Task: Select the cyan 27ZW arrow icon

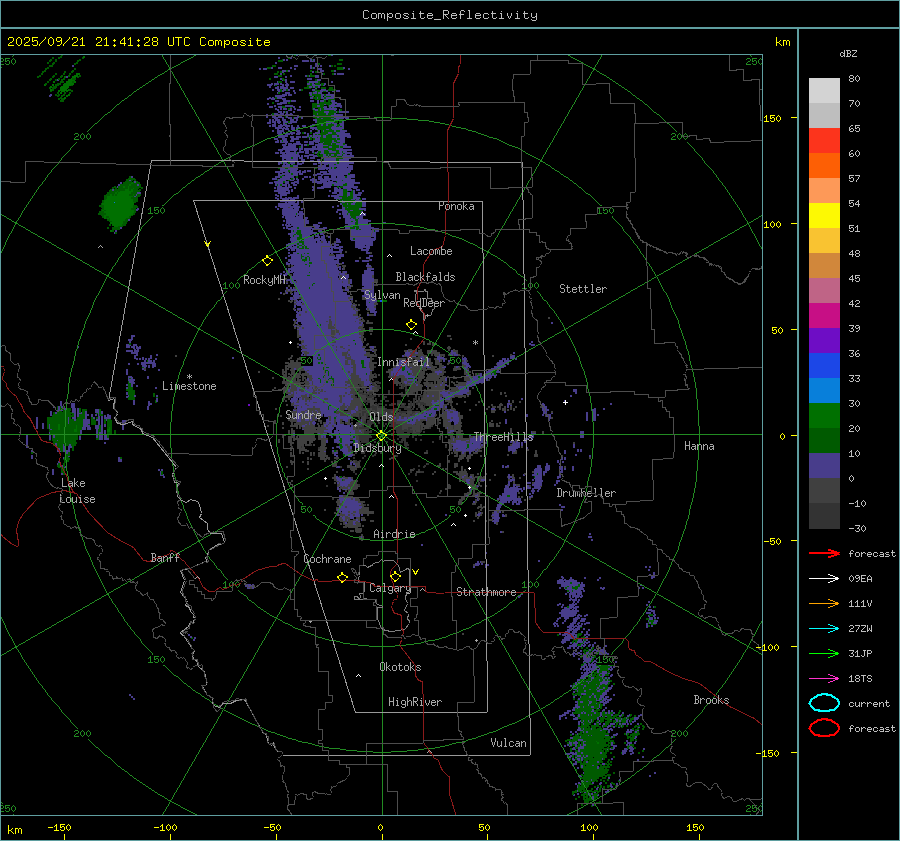Action: coord(823,628)
